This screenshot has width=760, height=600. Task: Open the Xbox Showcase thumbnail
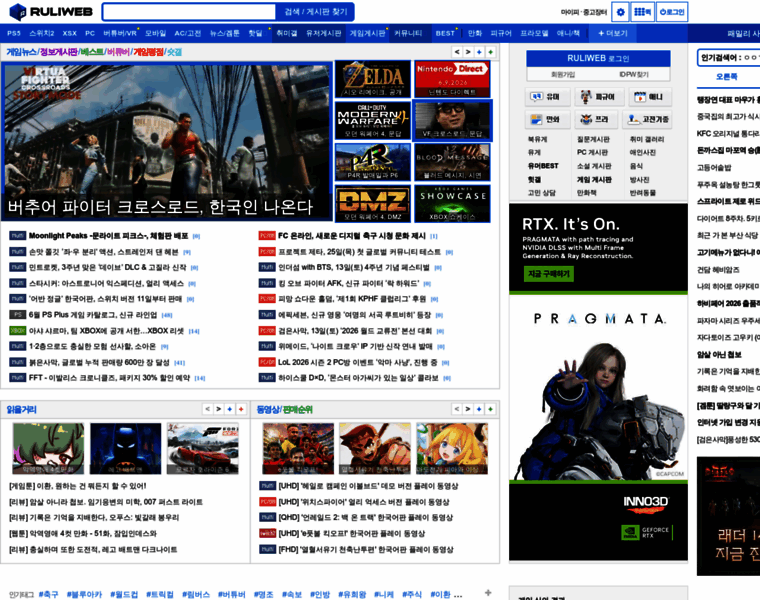[x=452, y=203]
